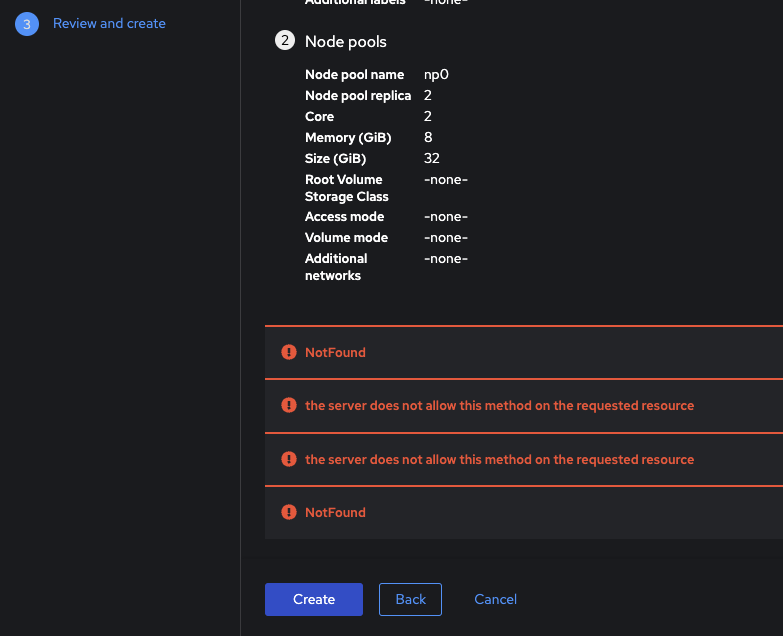This screenshot has width=783, height=636.
Task: Click the topmost NotFound error message text
Action: tap(335, 352)
